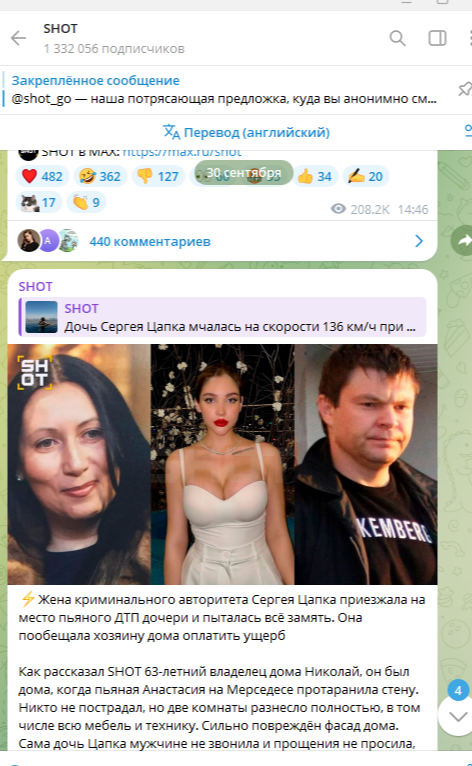
Task: Go back using the left arrow
Action: tap(19, 38)
